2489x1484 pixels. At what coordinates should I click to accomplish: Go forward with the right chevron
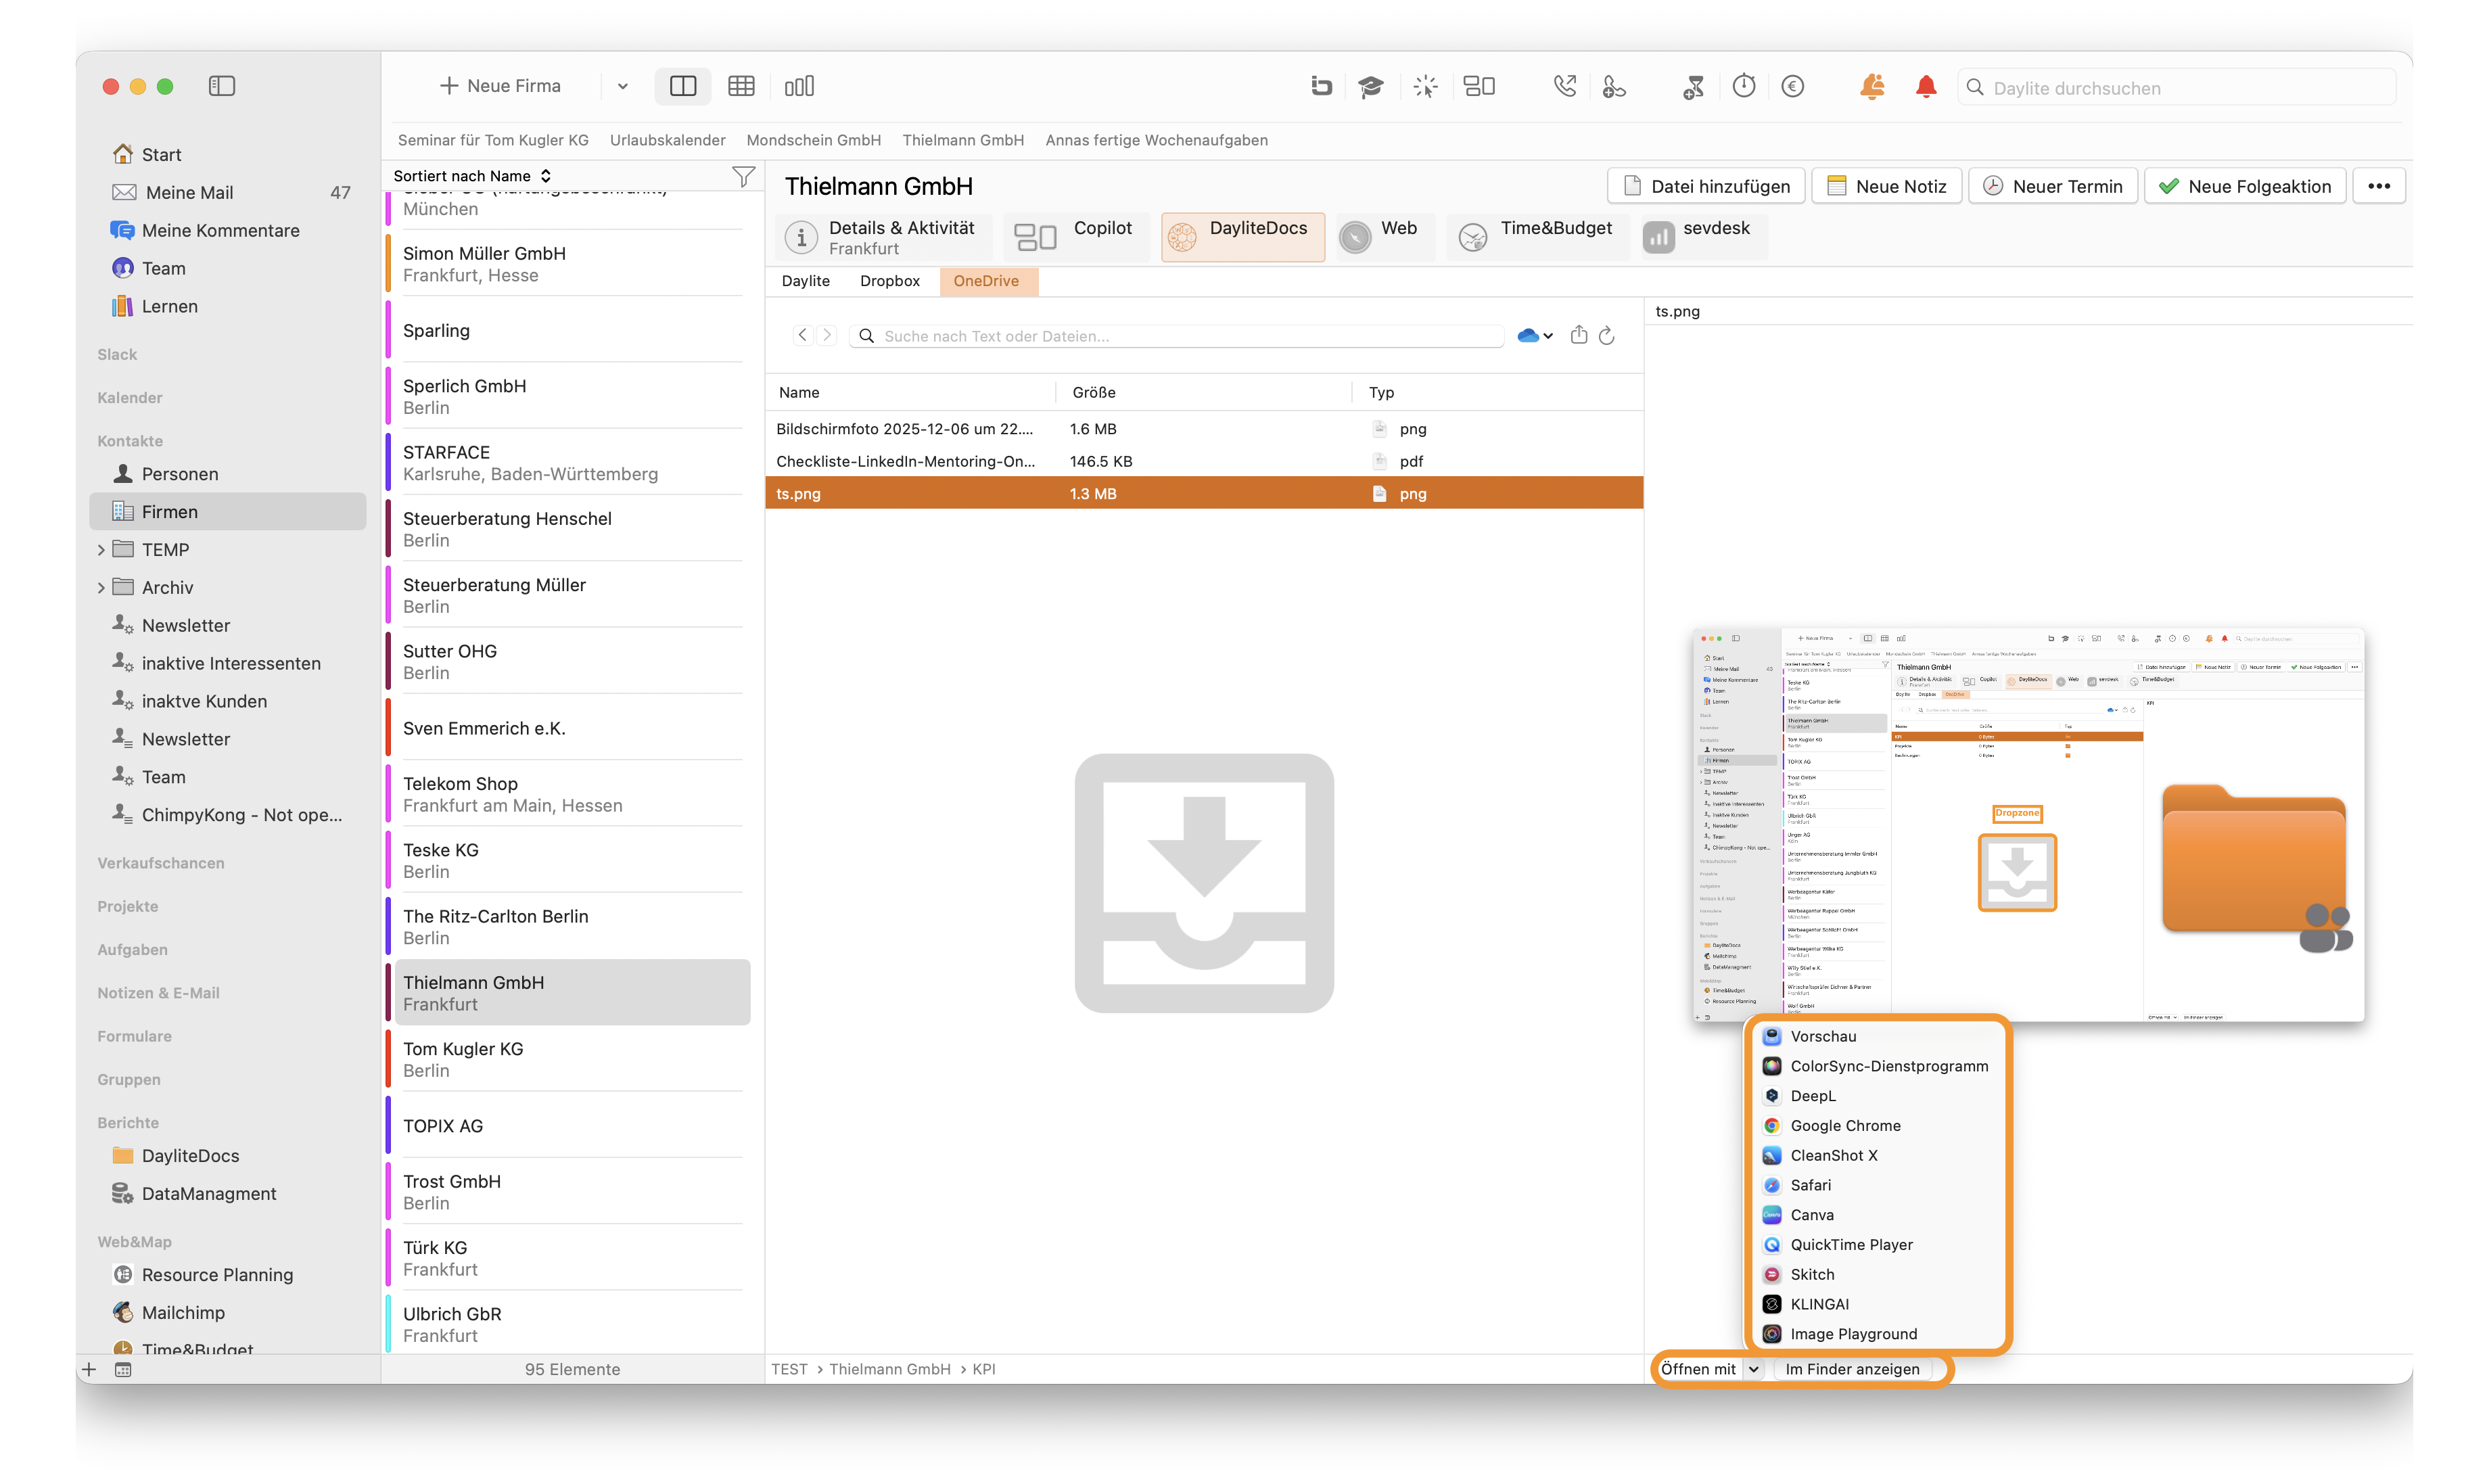pyautogui.click(x=826, y=335)
